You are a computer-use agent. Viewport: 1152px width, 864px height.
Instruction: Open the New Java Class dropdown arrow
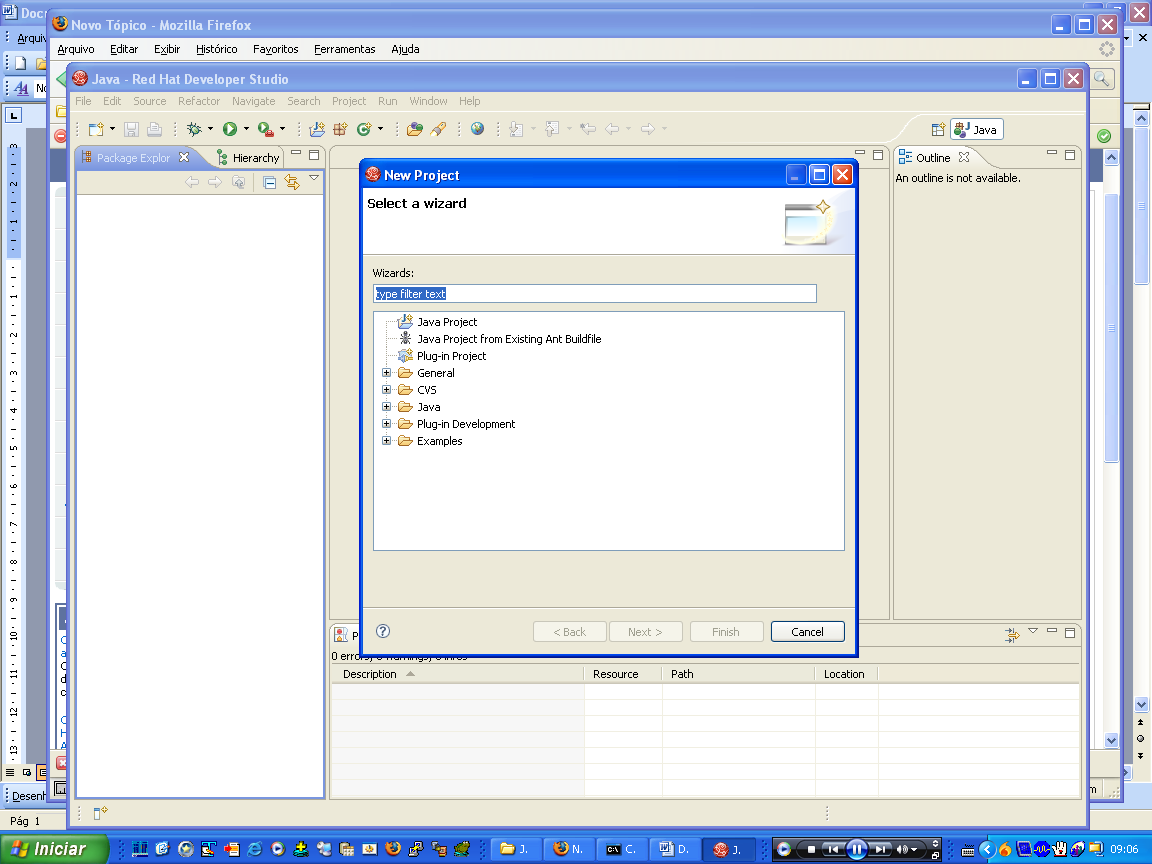pos(380,129)
